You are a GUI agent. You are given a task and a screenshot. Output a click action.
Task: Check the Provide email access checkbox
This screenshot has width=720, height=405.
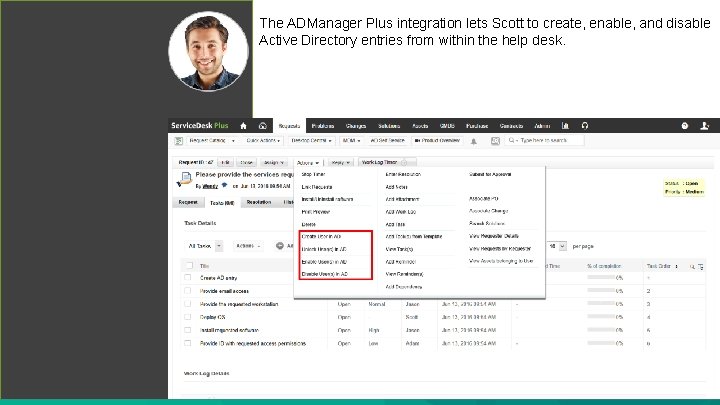pyautogui.click(x=187, y=291)
